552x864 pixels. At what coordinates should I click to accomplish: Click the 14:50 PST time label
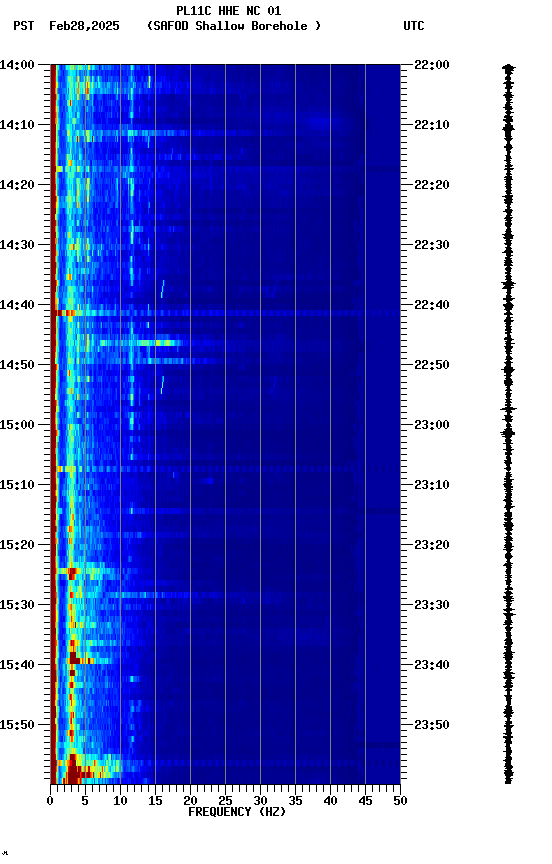(17, 365)
